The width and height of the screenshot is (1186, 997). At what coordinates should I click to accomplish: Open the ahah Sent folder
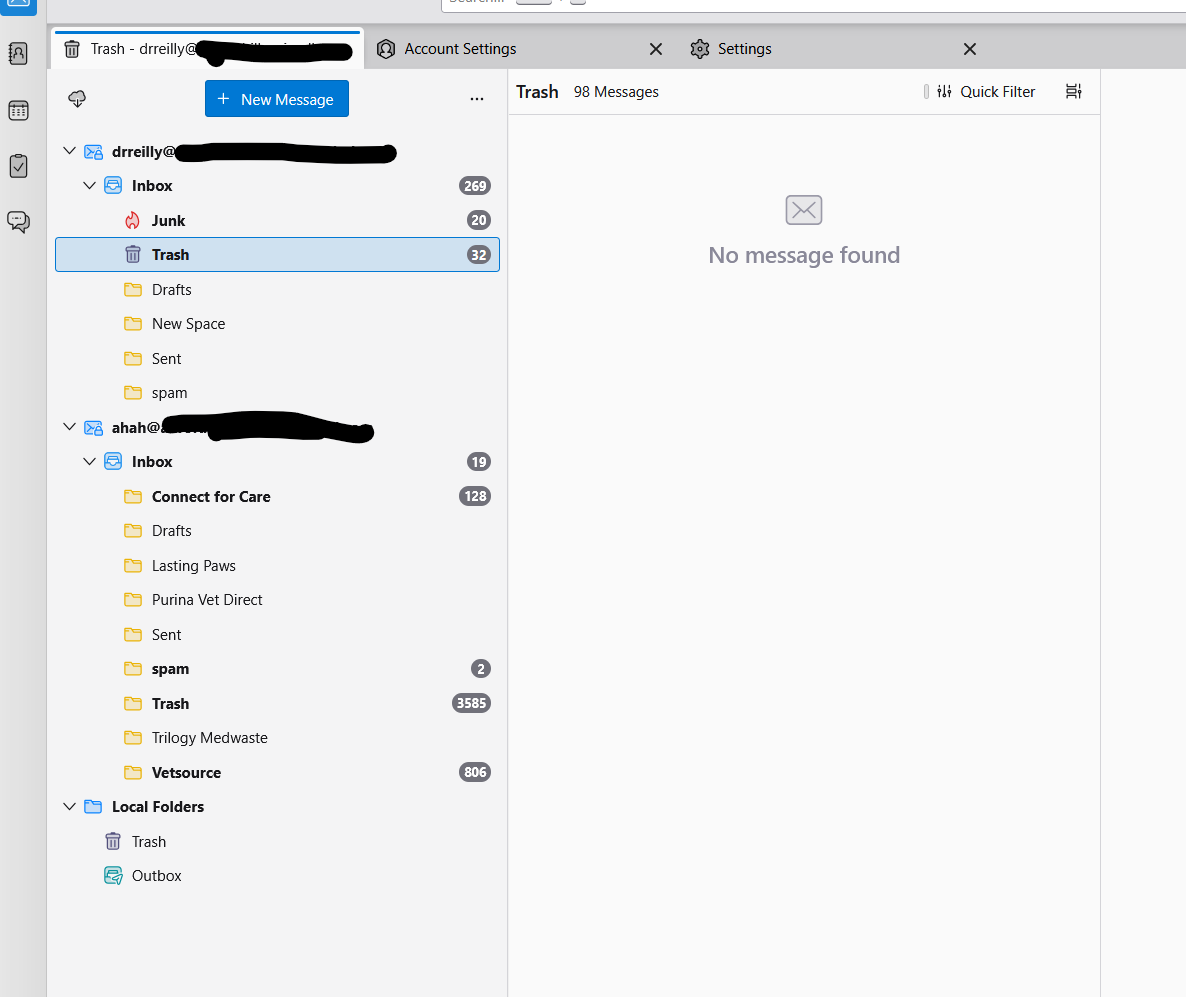(x=277, y=635)
